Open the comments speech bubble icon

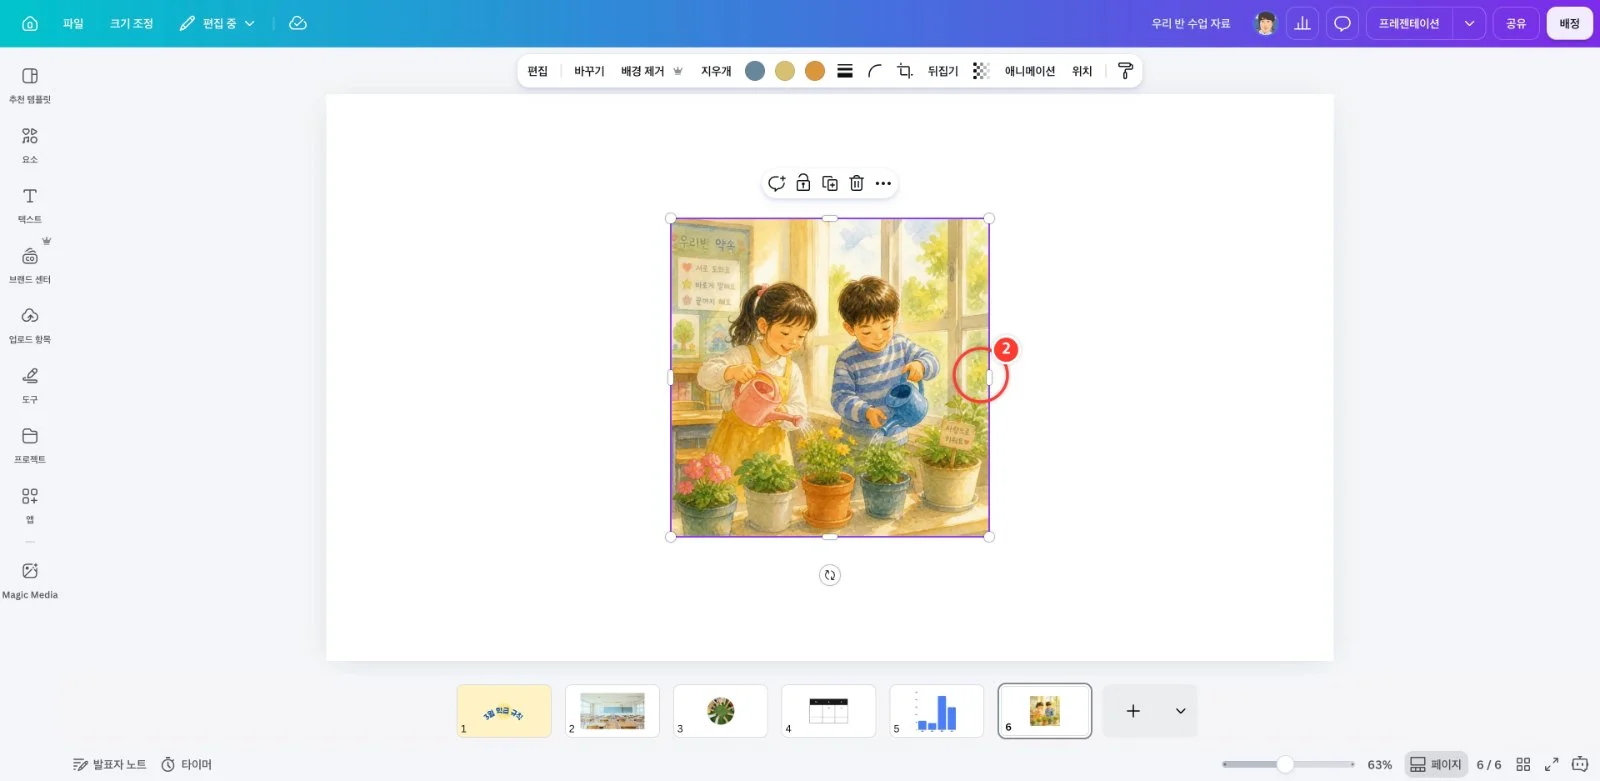click(1342, 23)
